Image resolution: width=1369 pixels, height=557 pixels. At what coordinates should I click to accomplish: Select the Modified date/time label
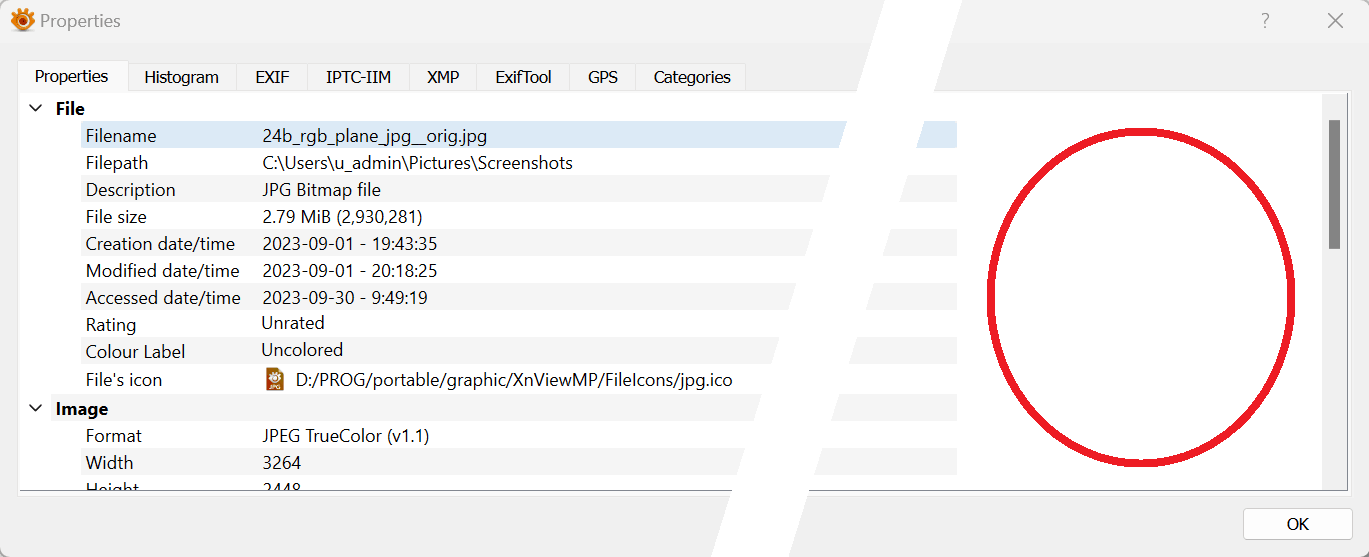click(x=163, y=271)
